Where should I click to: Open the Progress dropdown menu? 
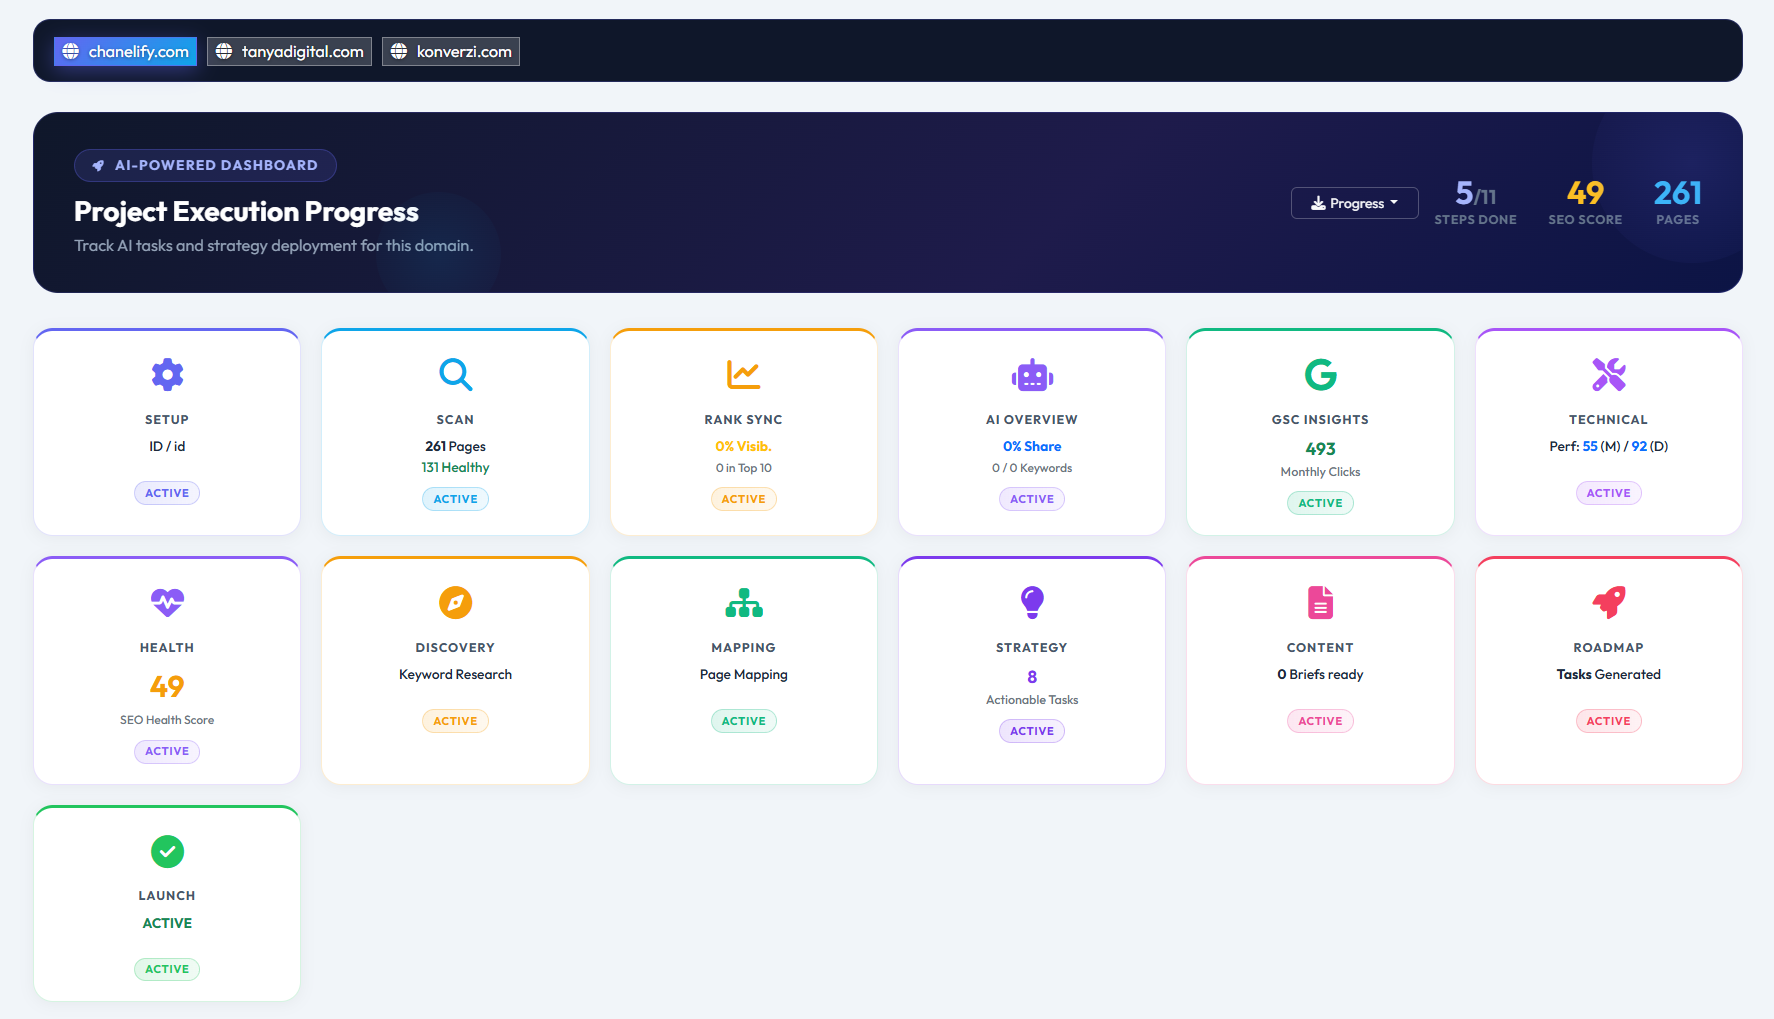click(x=1354, y=203)
